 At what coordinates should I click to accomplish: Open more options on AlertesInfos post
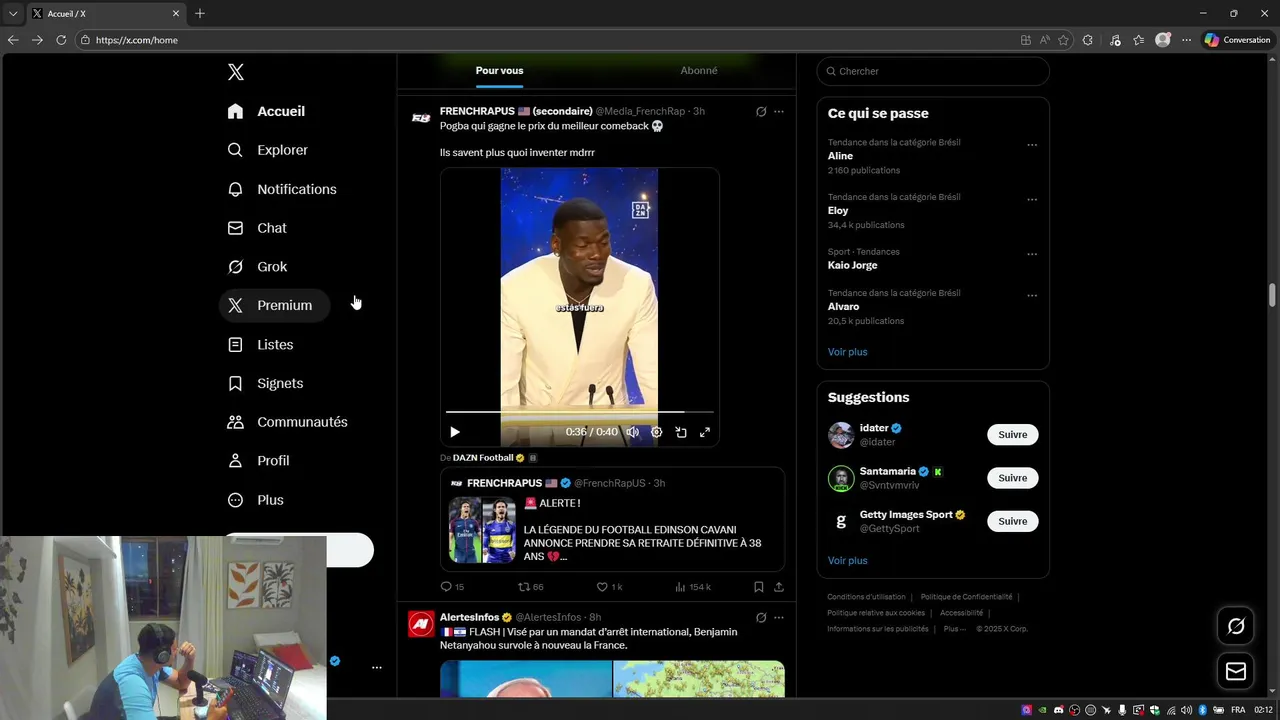pos(779,617)
